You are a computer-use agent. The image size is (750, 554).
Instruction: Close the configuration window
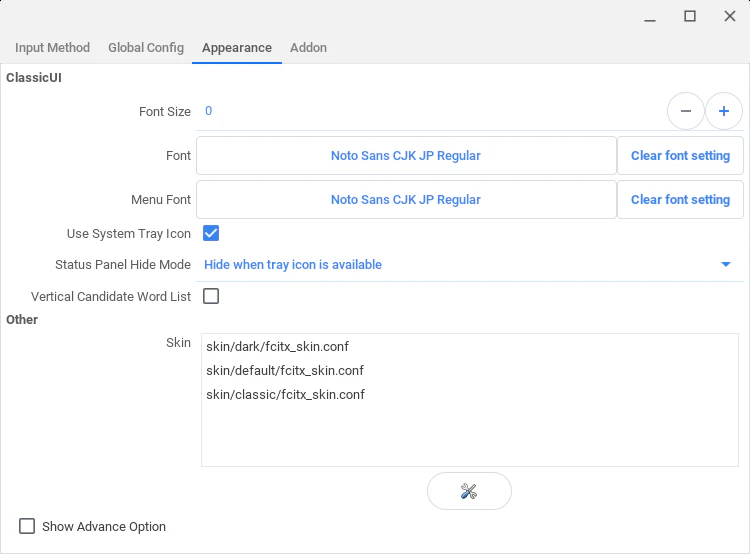click(x=729, y=16)
